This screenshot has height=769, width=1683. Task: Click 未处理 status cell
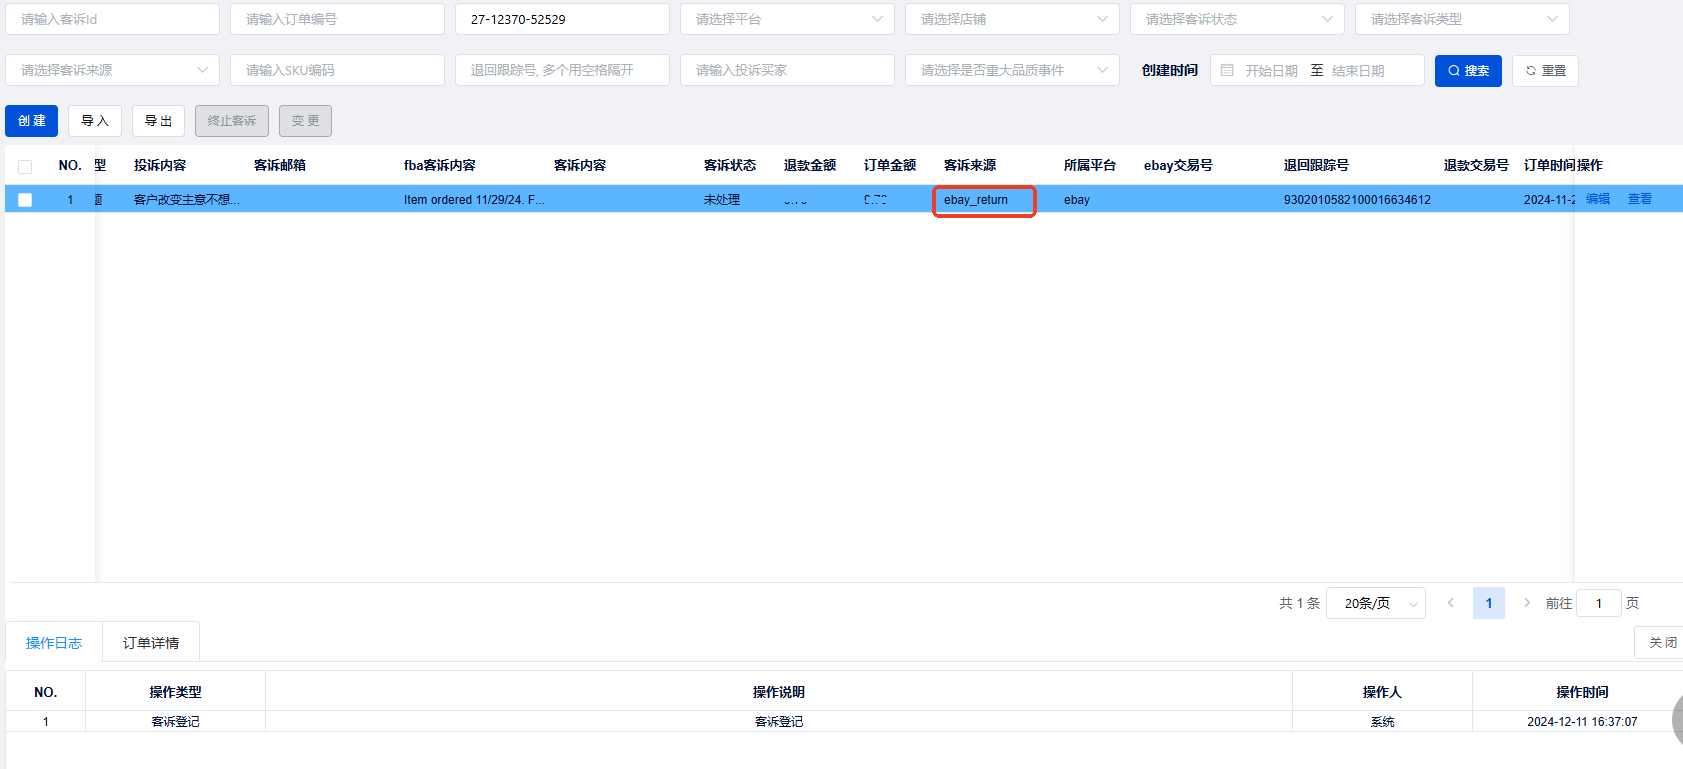[x=722, y=200]
